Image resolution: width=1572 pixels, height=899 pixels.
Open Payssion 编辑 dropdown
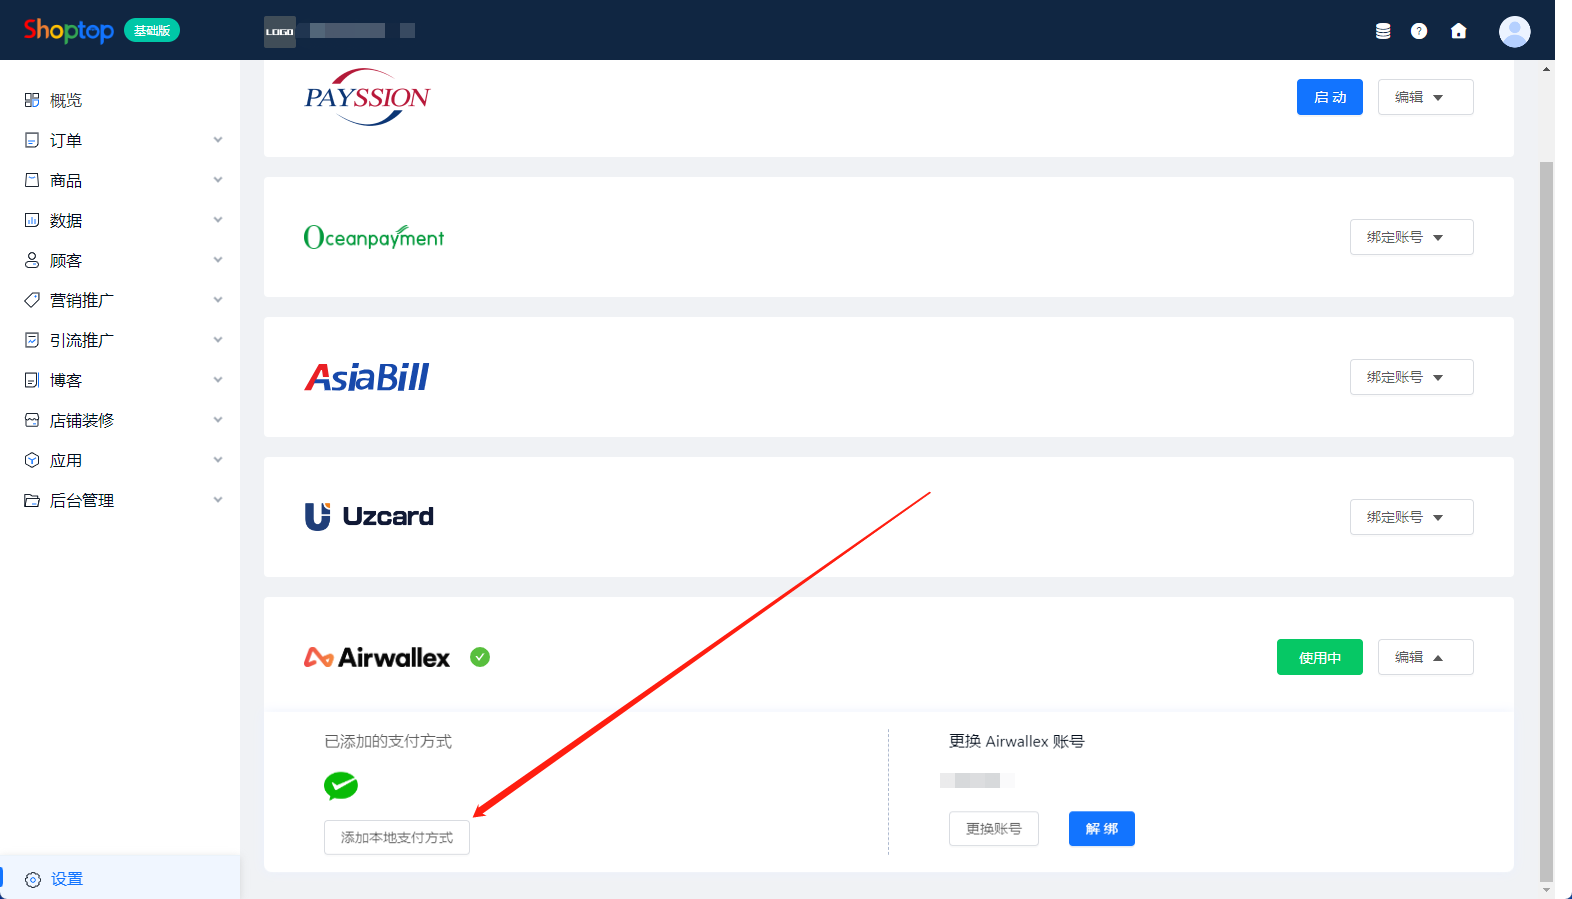click(1425, 97)
